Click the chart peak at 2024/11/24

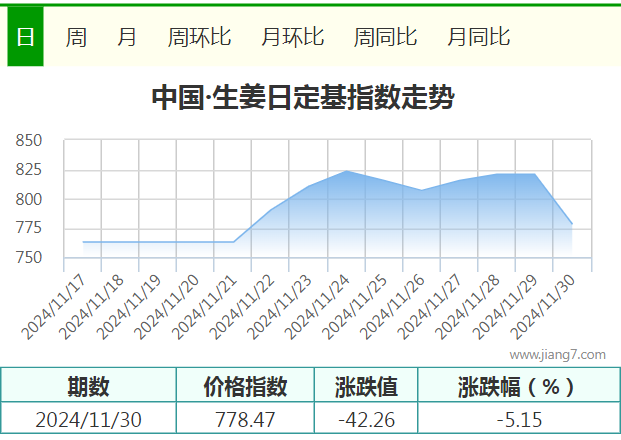[347, 171]
